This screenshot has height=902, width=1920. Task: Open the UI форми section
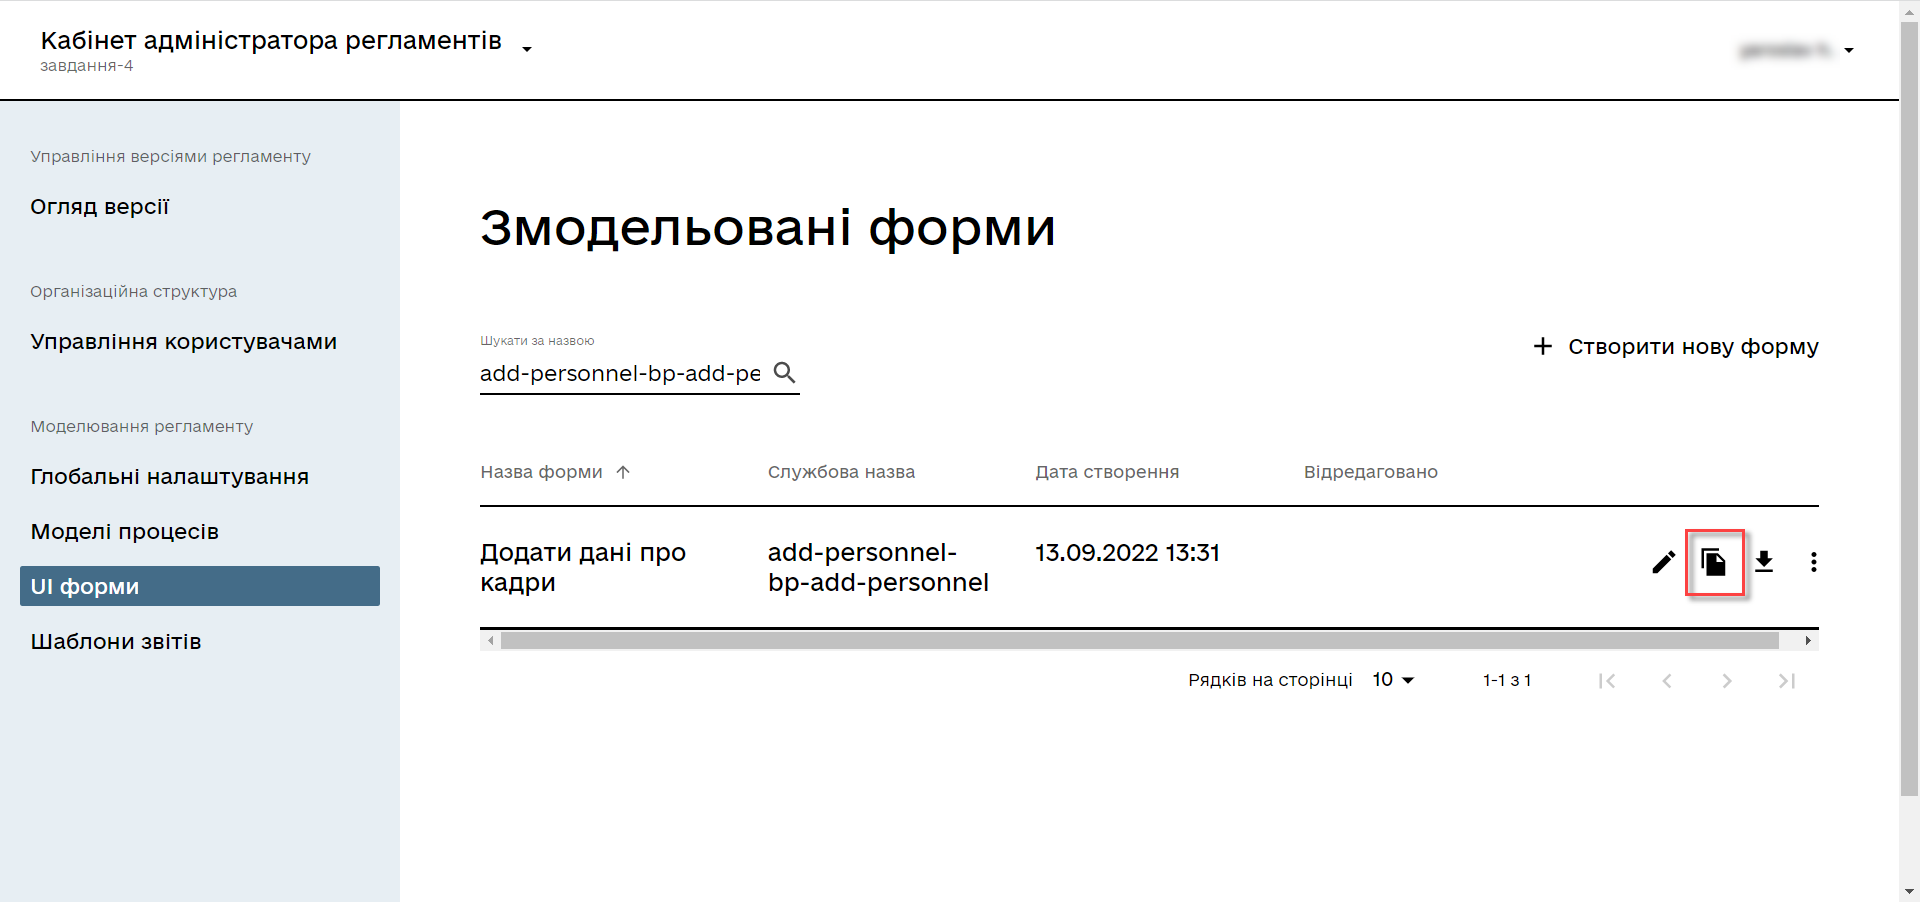[200, 586]
